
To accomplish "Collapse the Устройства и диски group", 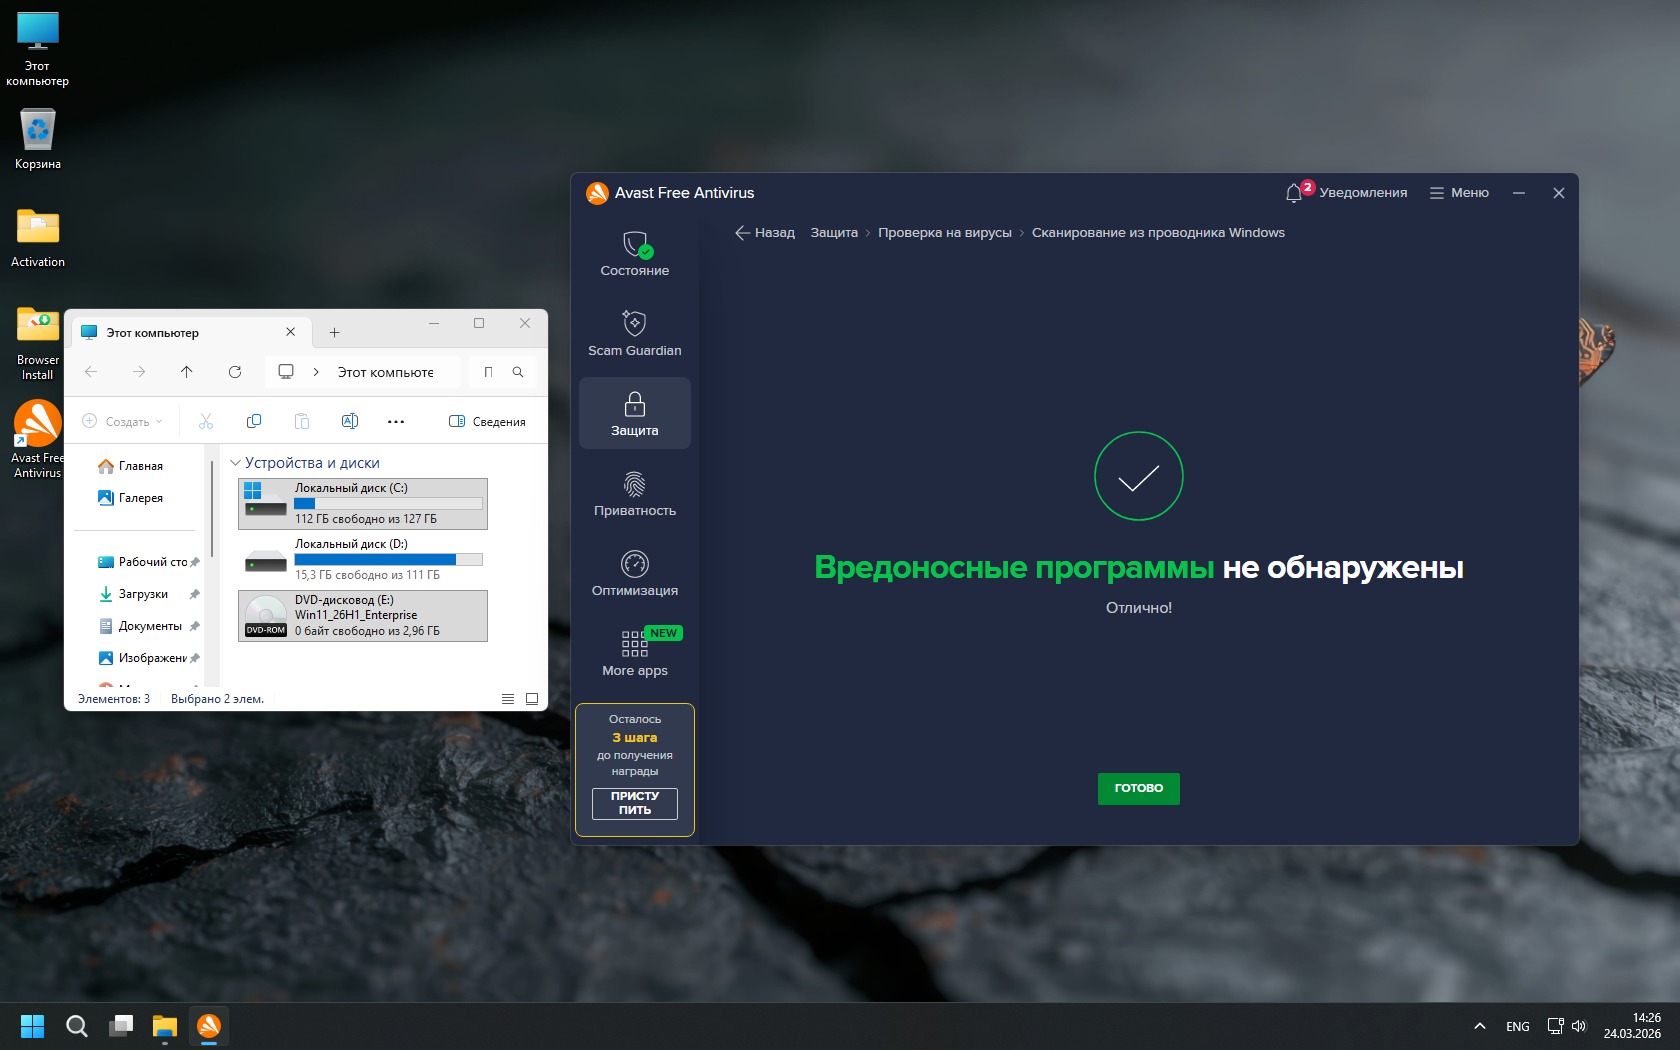I will tap(236, 463).
